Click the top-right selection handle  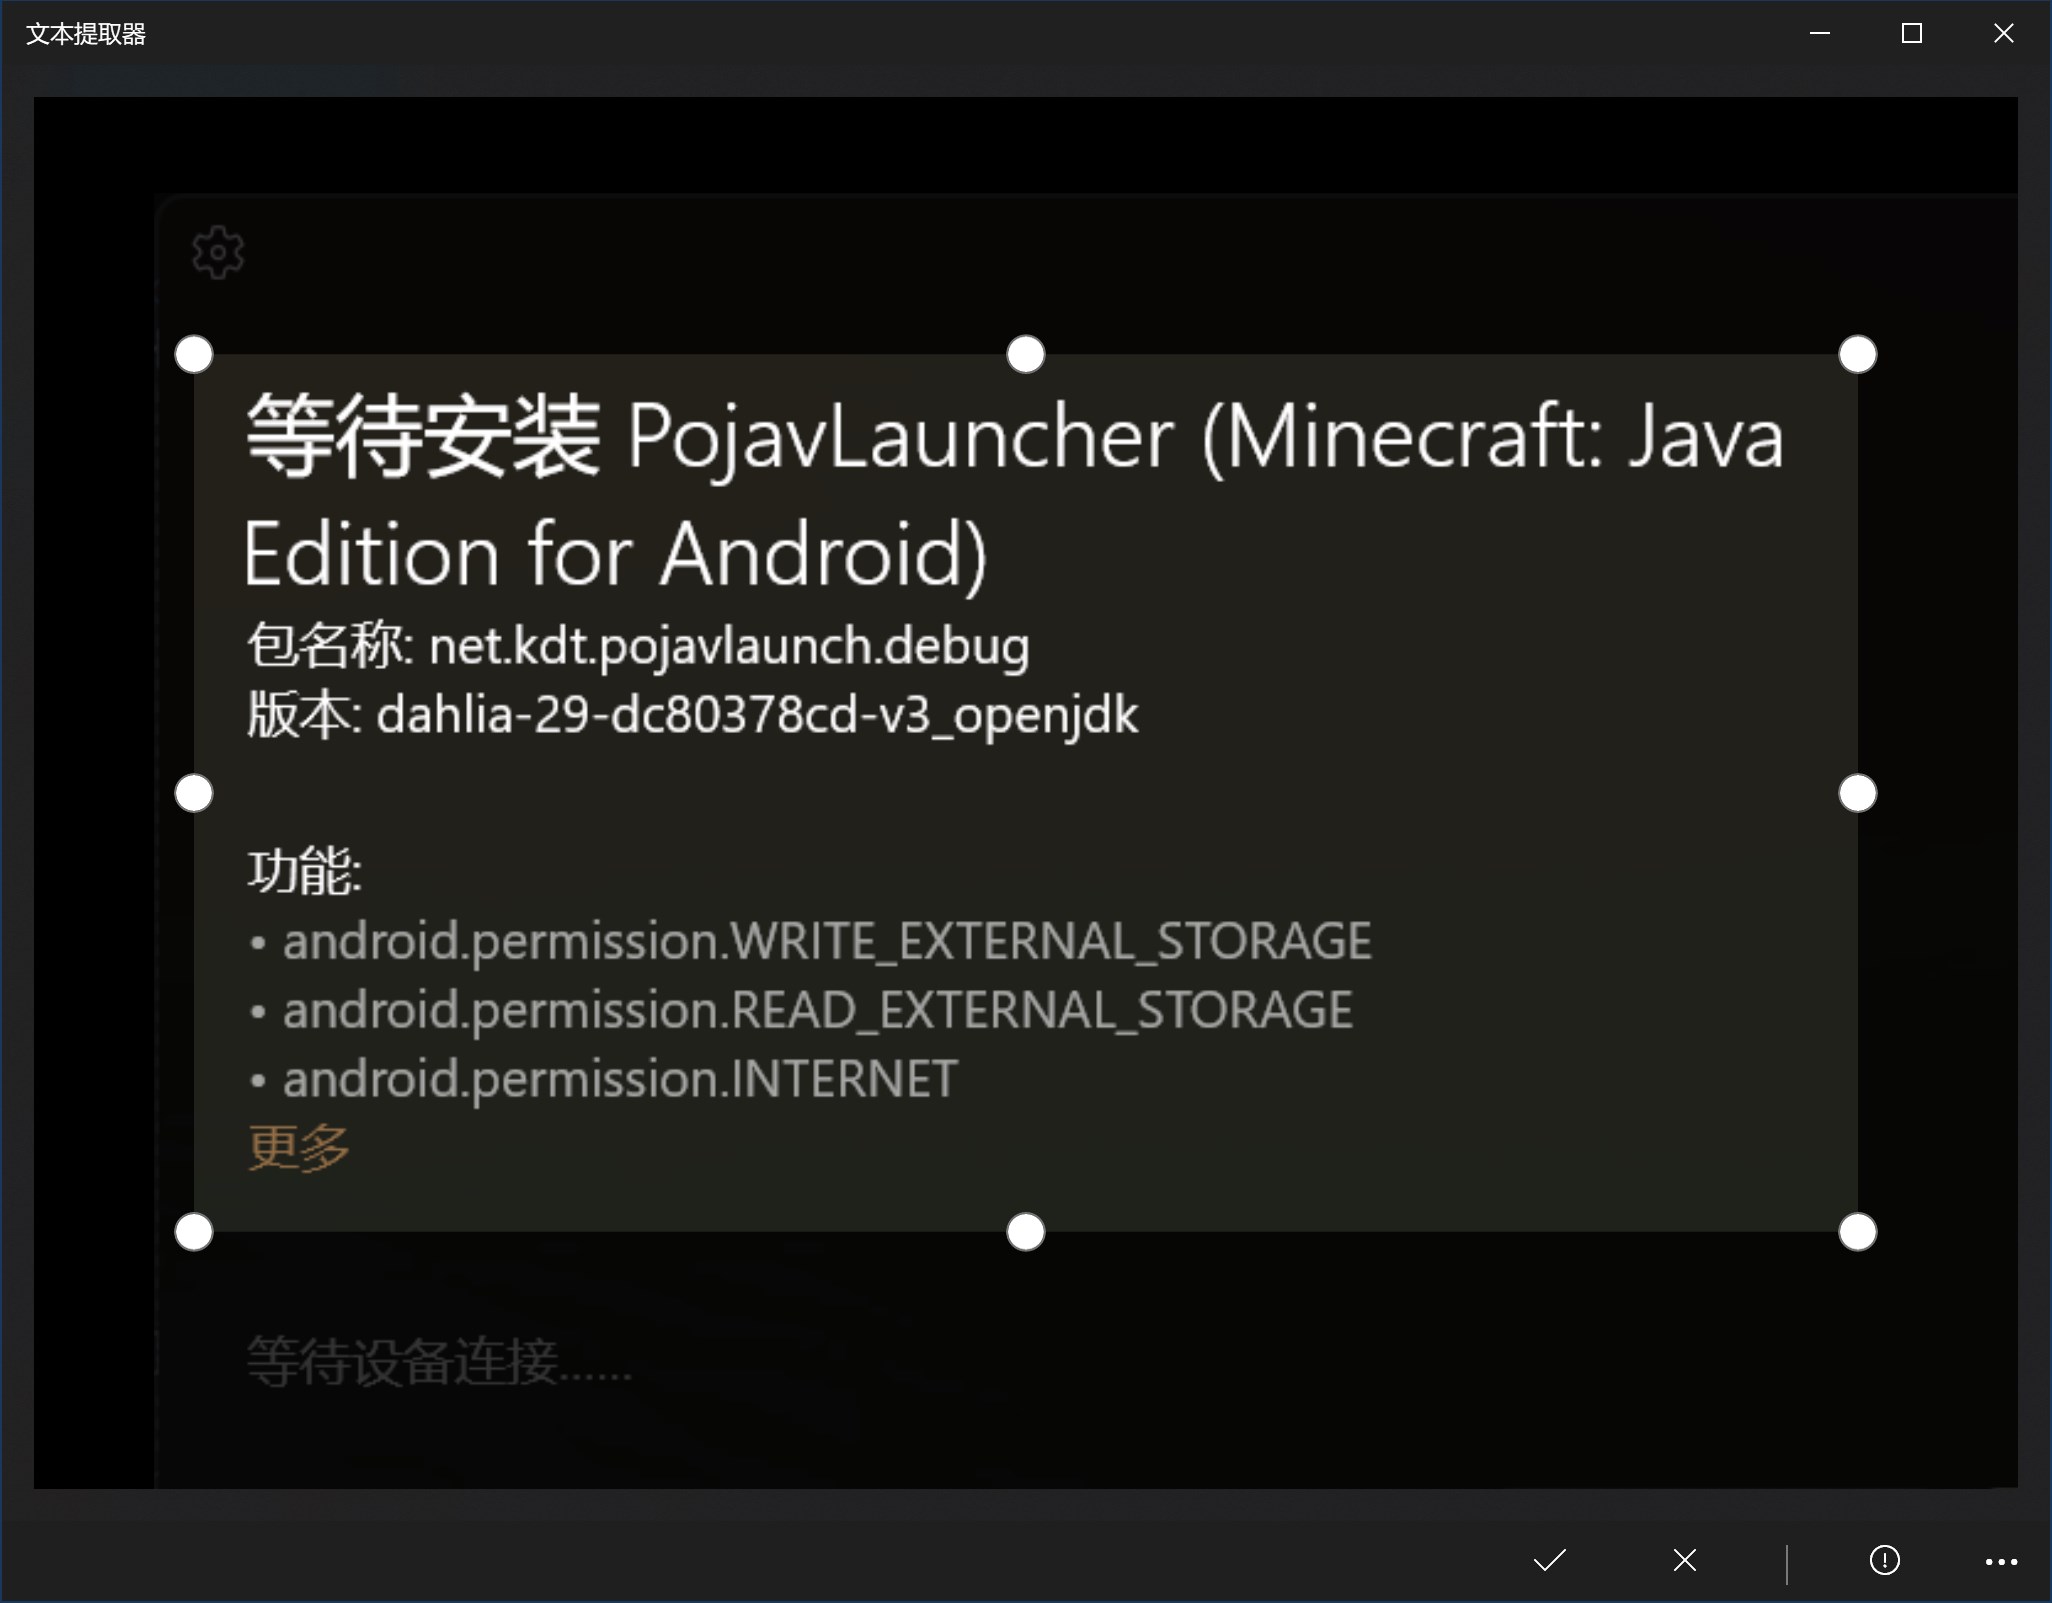1858,354
